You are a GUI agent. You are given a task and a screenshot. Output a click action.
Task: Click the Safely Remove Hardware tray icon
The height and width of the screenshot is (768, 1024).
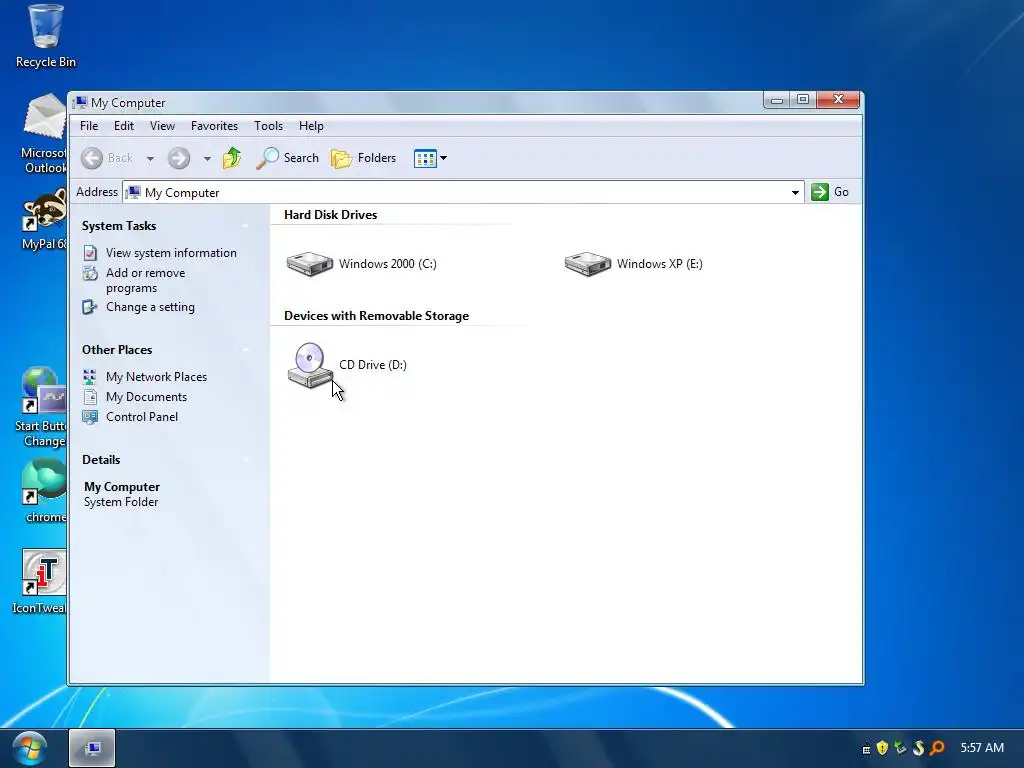tap(901, 748)
